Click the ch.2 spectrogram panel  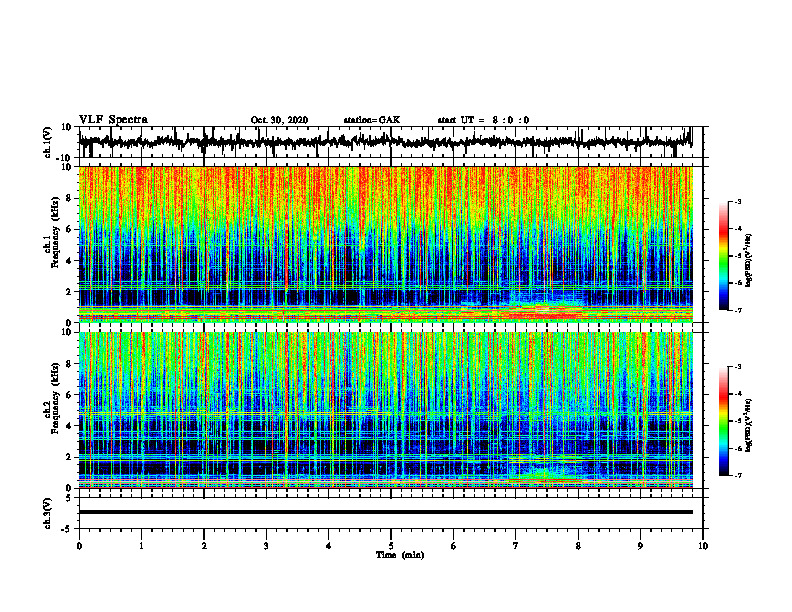point(386,410)
